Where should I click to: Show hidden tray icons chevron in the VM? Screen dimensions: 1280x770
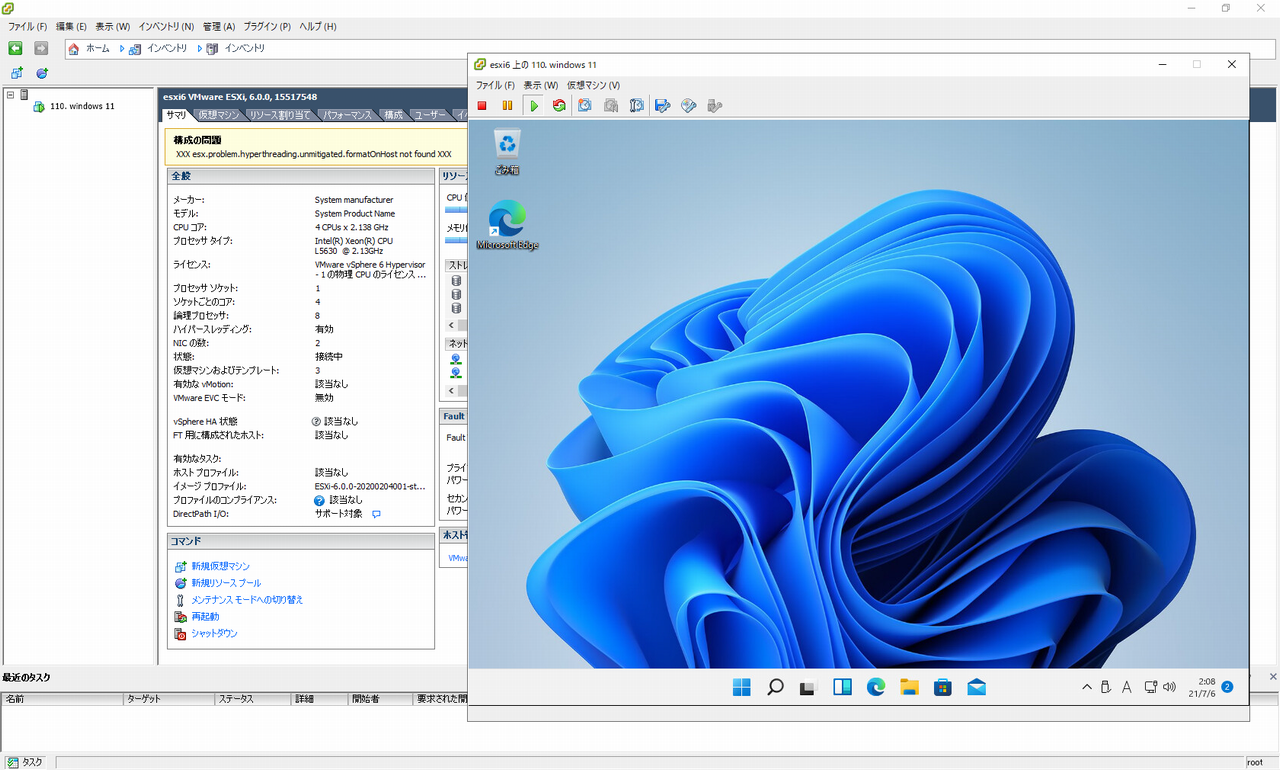point(1088,687)
